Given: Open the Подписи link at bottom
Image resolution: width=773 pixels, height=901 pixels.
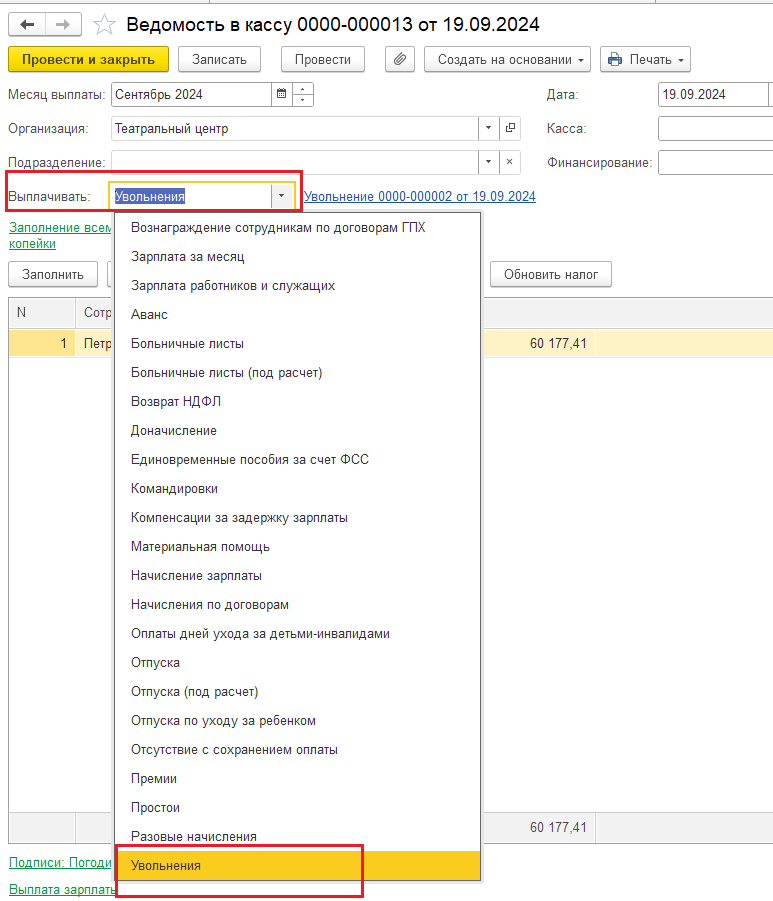Looking at the screenshot, I should 60,863.
